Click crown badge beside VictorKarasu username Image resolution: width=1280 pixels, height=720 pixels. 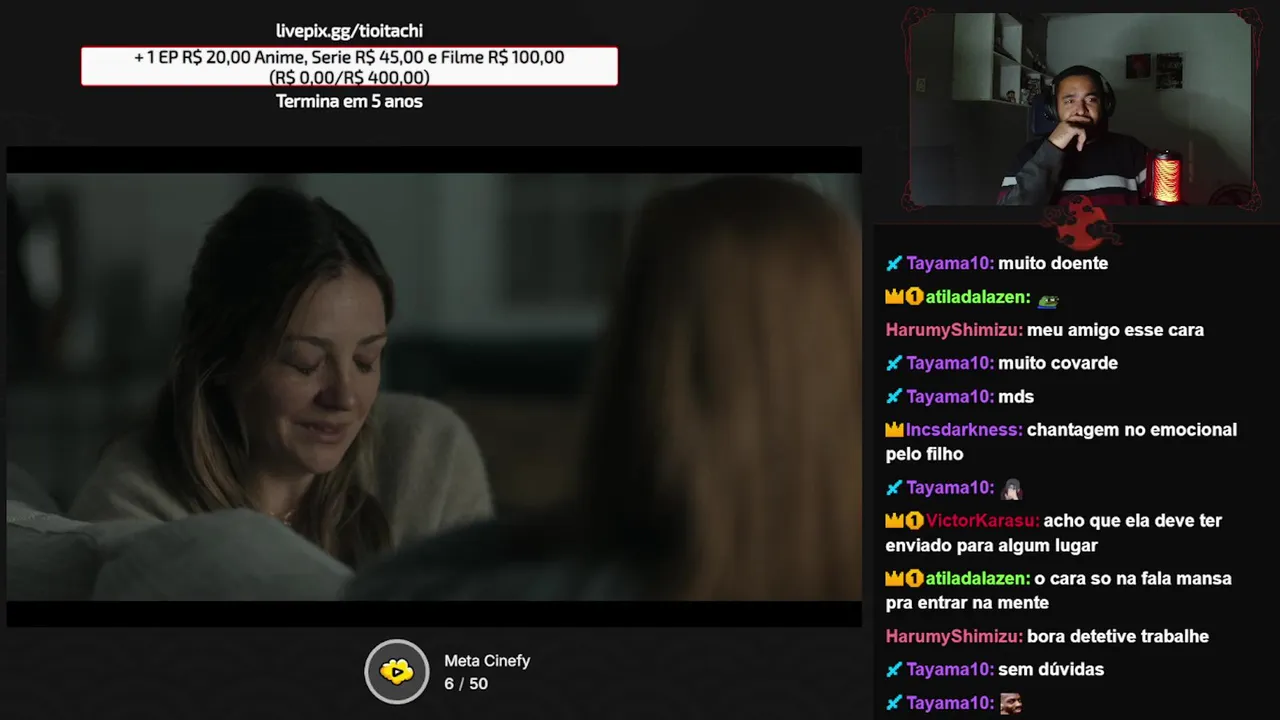click(894, 521)
